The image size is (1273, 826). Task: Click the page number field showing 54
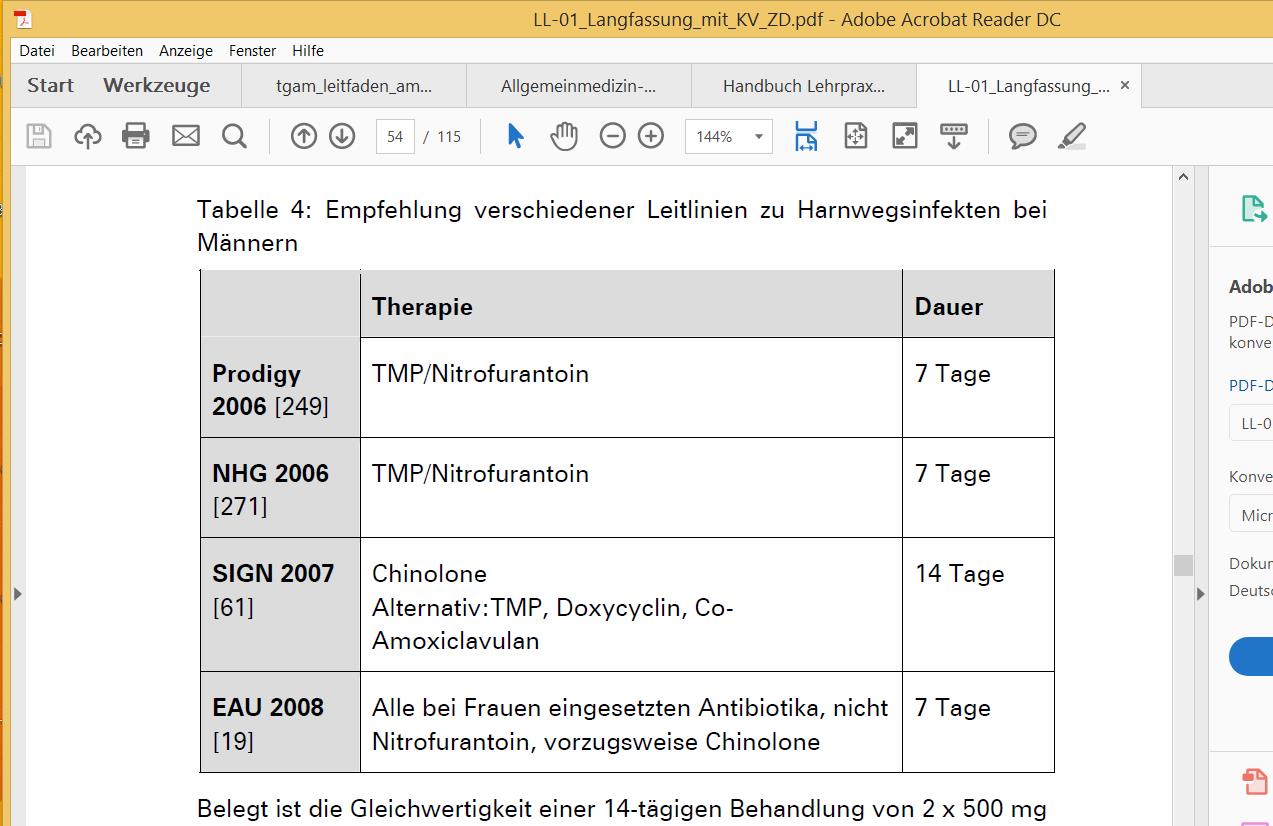coord(395,137)
